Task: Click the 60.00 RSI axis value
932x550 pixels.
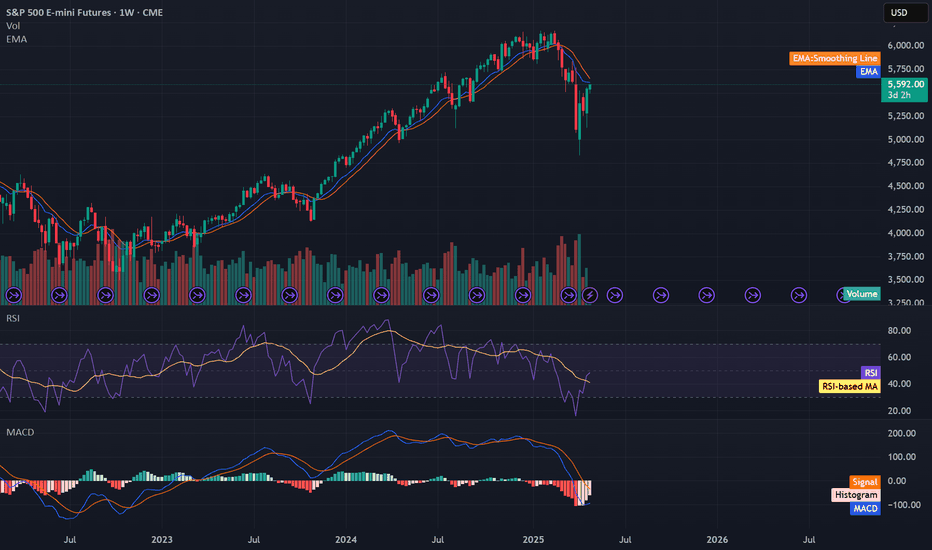Action: [x=899, y=357]
